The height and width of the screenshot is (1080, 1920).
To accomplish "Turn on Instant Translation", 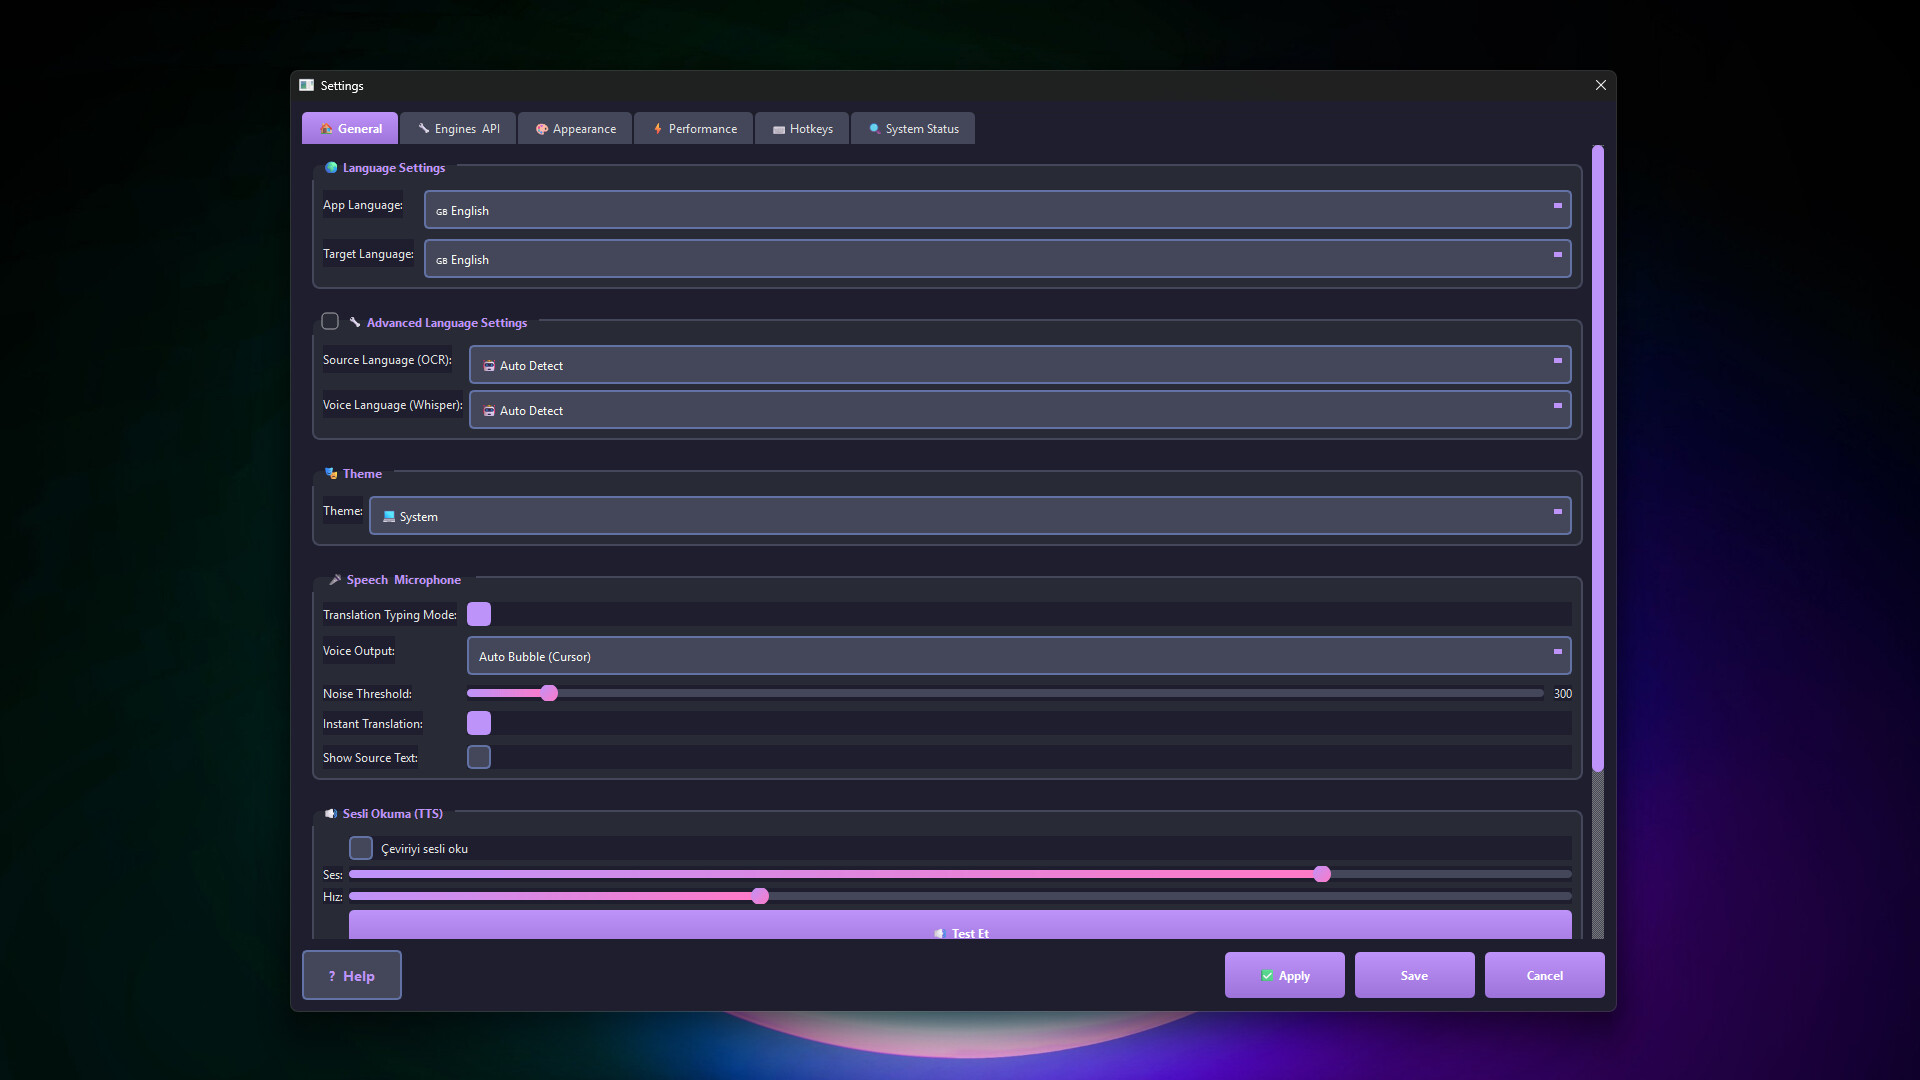I will [x=479, y=723].
